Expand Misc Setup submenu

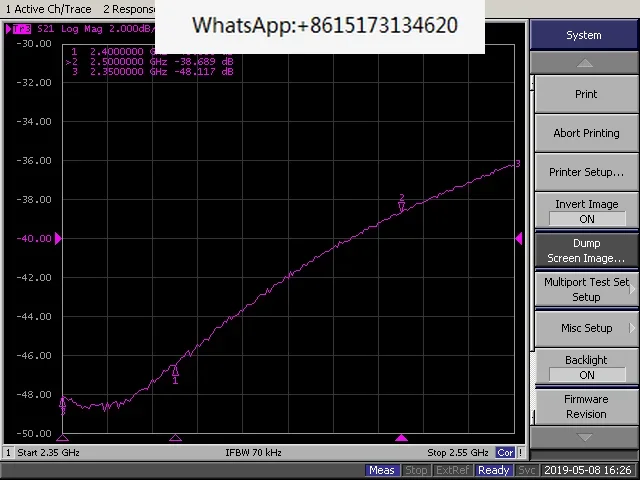tap(587, 328)
